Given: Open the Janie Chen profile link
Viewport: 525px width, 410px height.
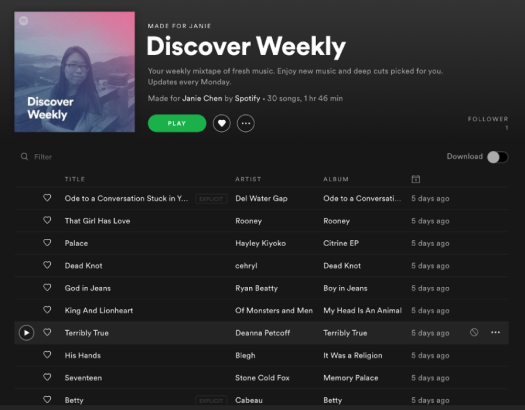Looking at the screenshot, I should (x=202, y=98).
